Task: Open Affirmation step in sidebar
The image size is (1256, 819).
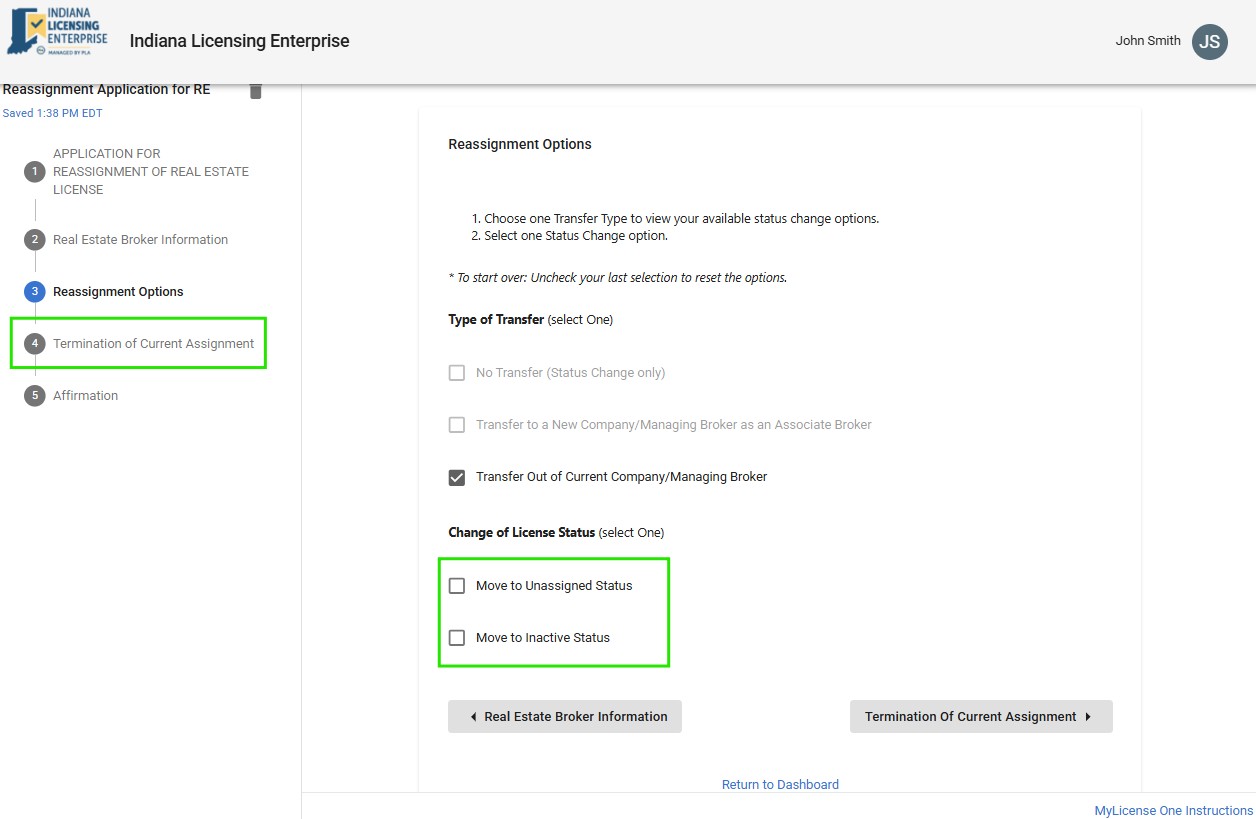Action: [86, 396]
